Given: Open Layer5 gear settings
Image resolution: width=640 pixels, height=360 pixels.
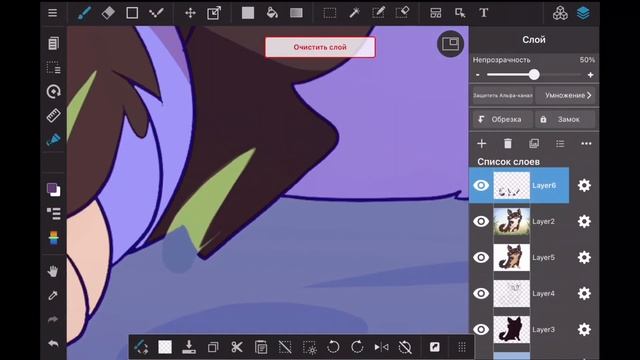Looking at the screenshot, I should tap(584, 257).
